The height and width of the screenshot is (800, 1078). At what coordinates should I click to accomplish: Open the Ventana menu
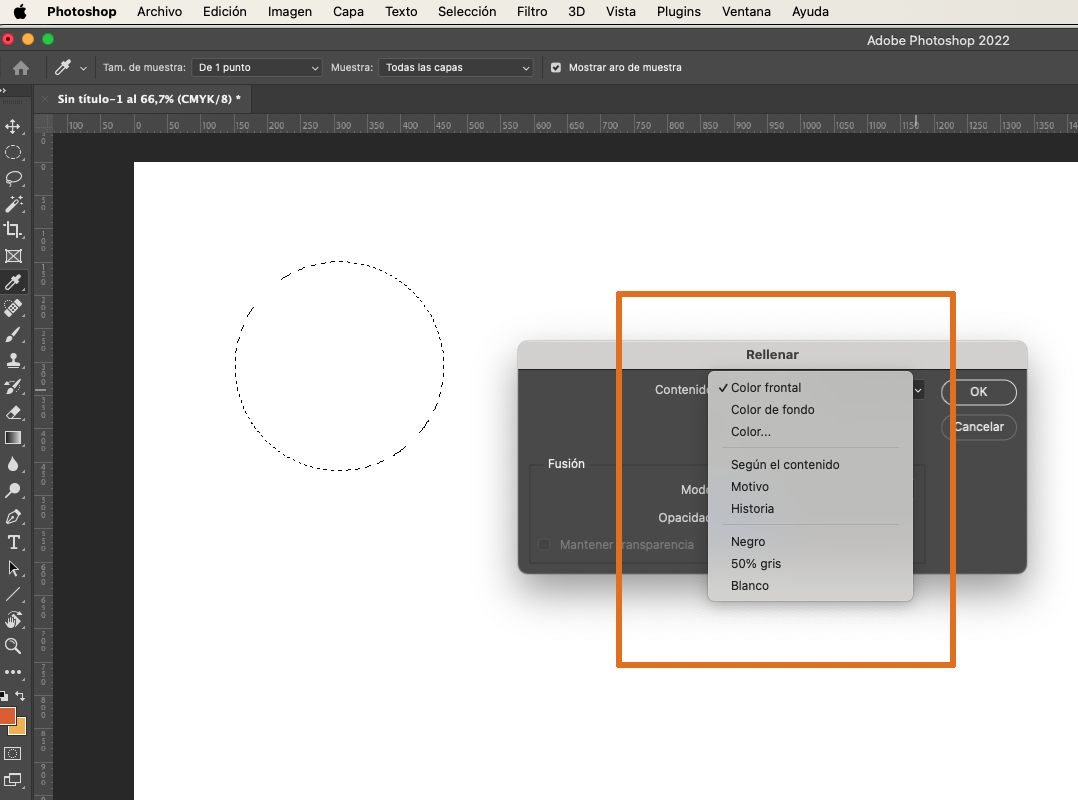coord(746,12)
